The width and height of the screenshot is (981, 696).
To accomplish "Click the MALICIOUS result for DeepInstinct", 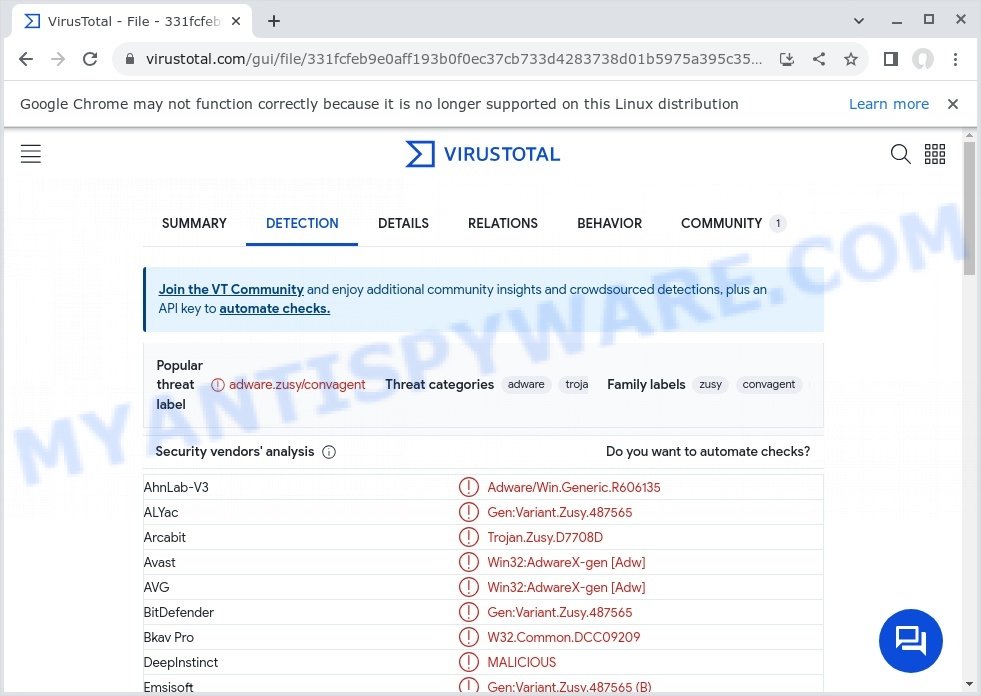I will pyautogui.click(x=522, y=662).
